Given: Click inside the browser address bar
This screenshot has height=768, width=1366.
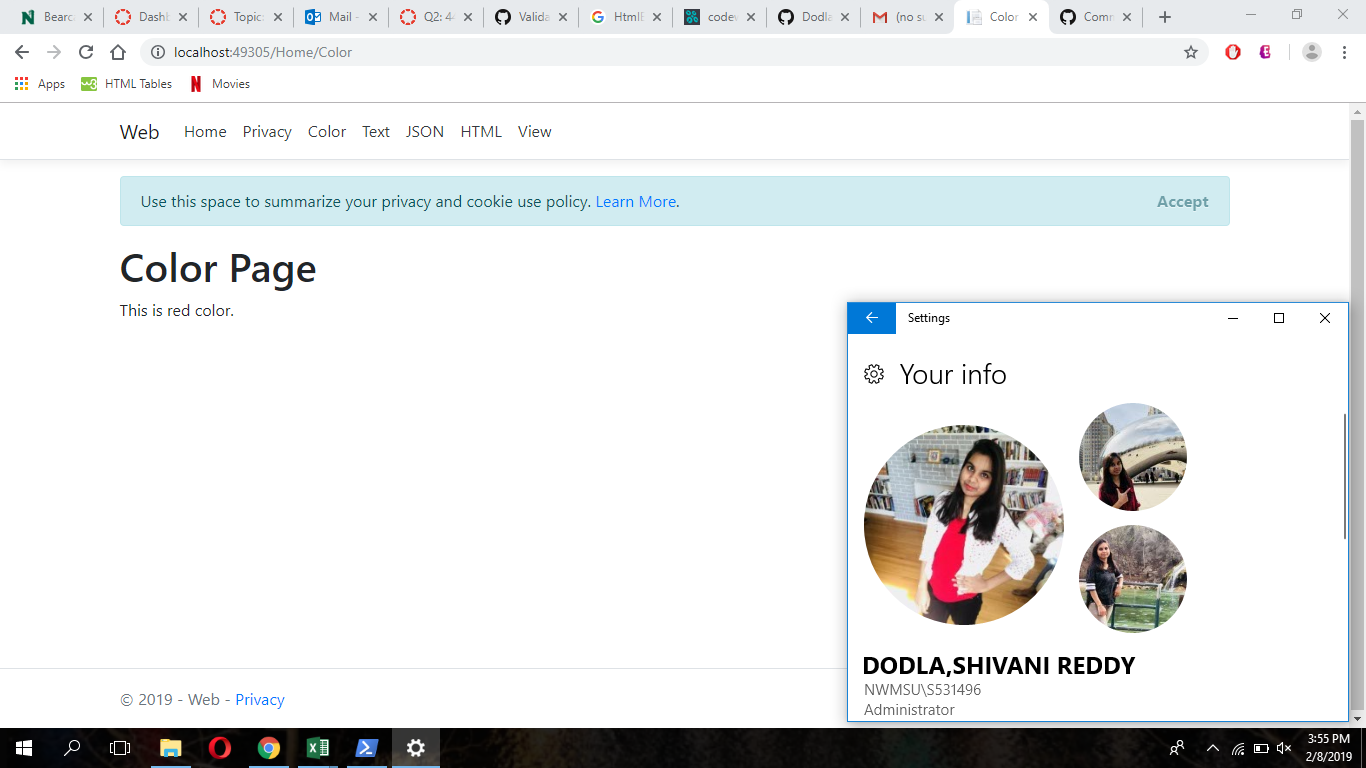Looking at the screenshot, I should (x=500, y=51).
